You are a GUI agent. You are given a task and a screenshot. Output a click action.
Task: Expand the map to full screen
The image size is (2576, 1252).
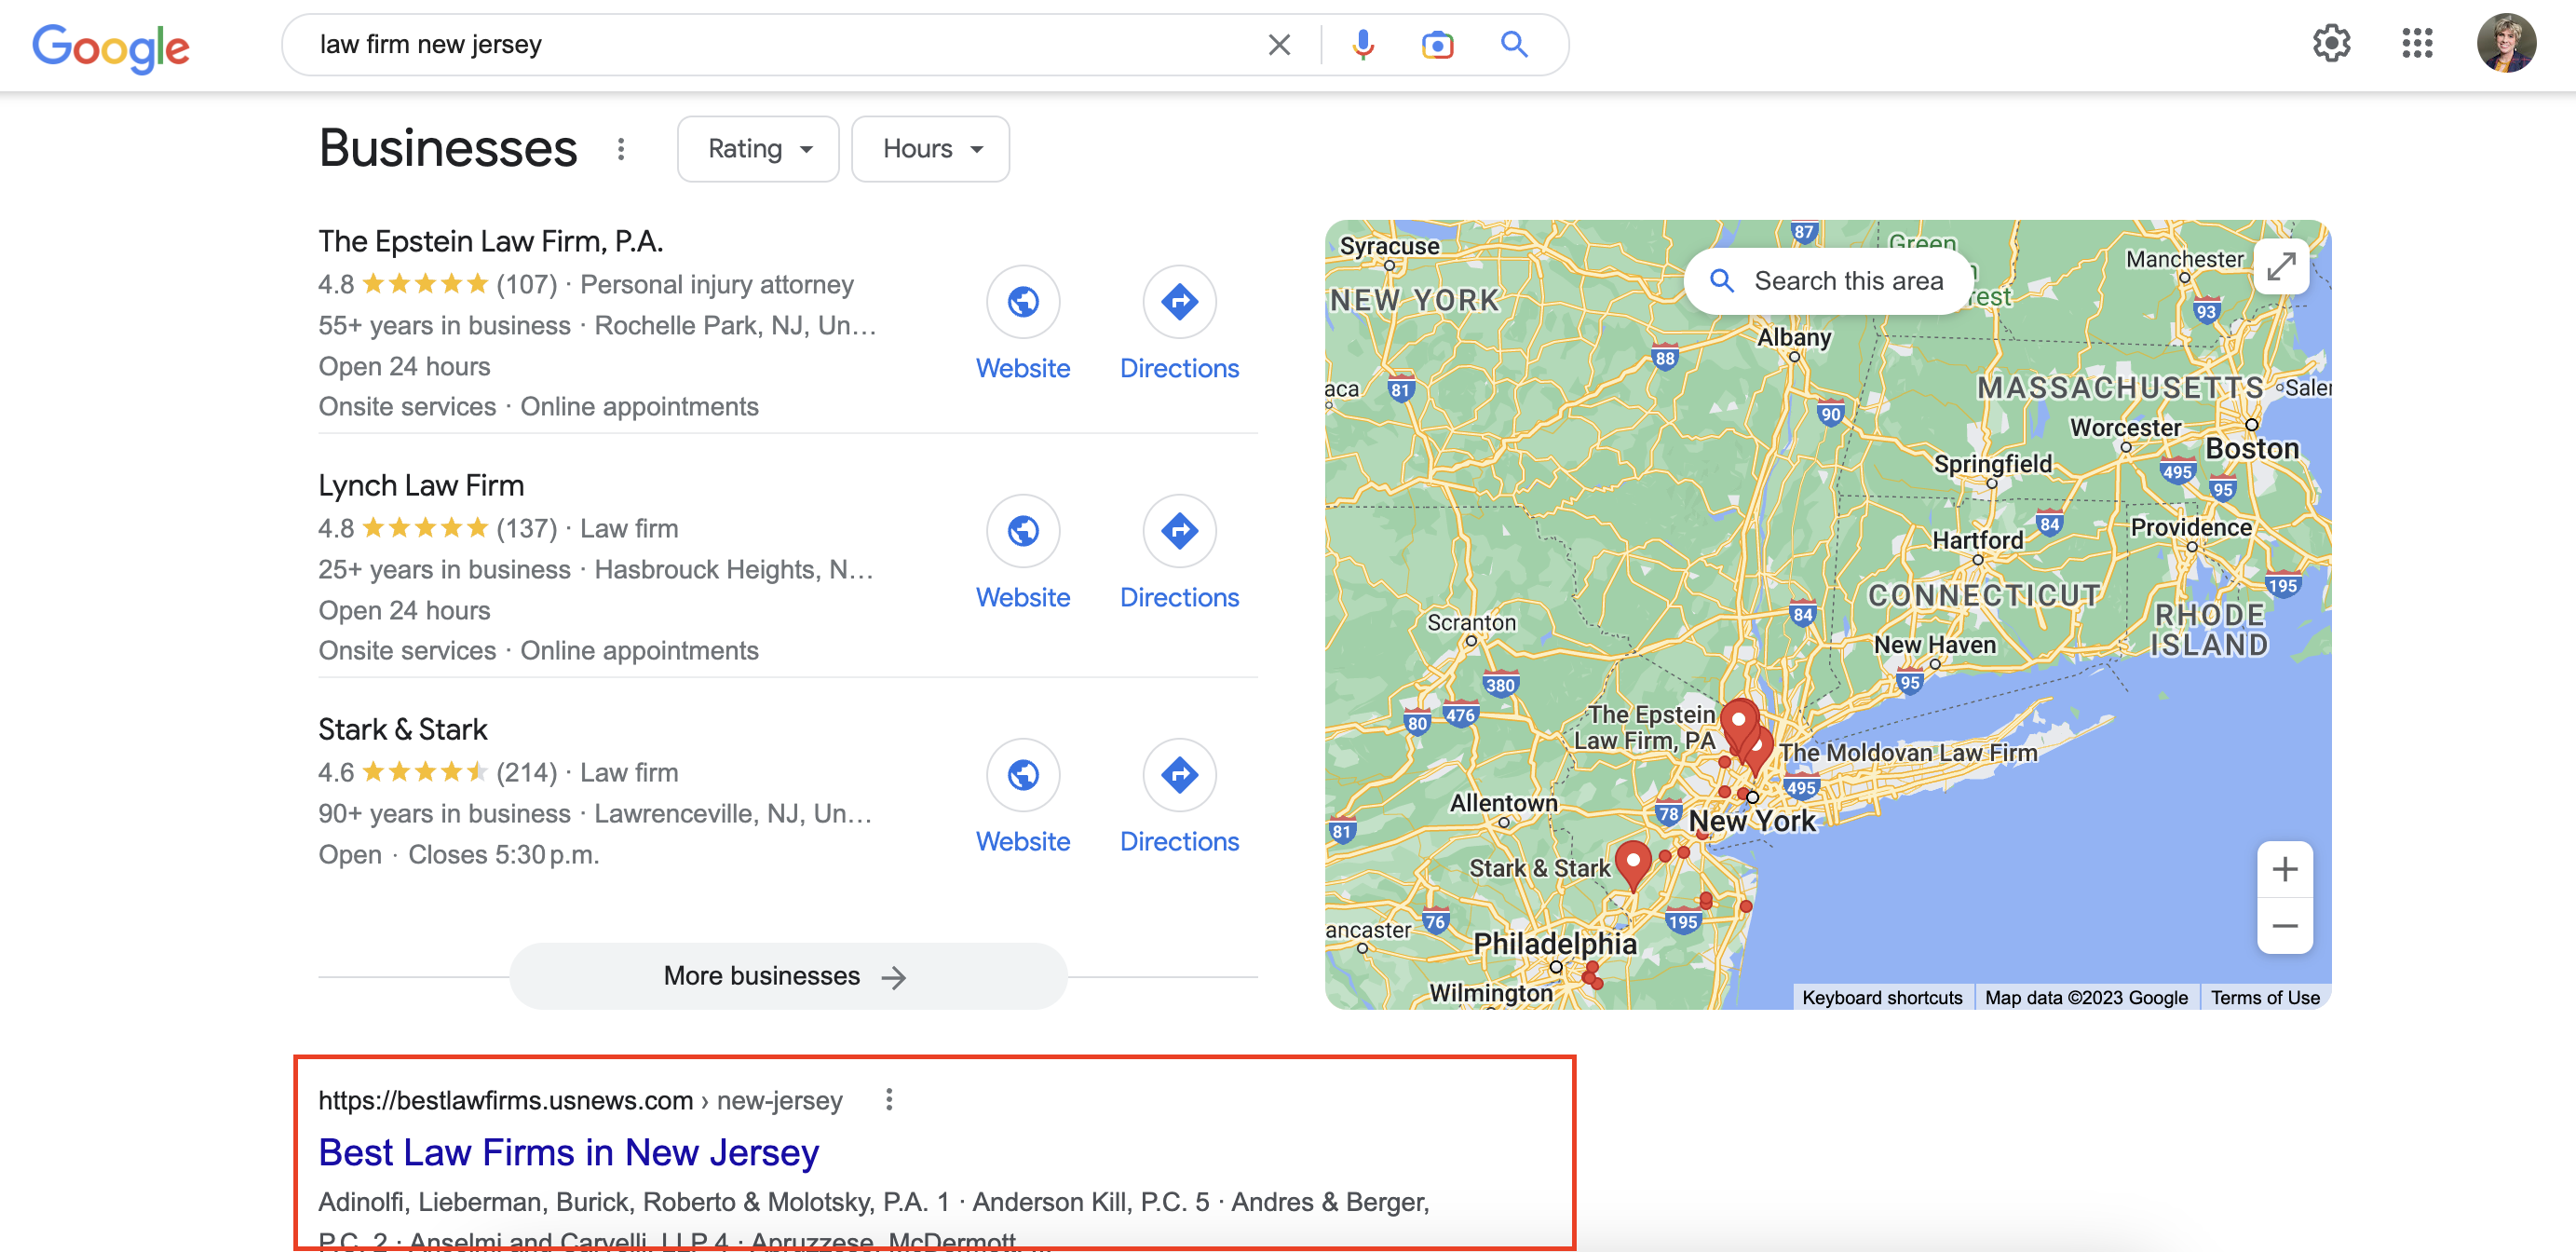(2282, 266)
